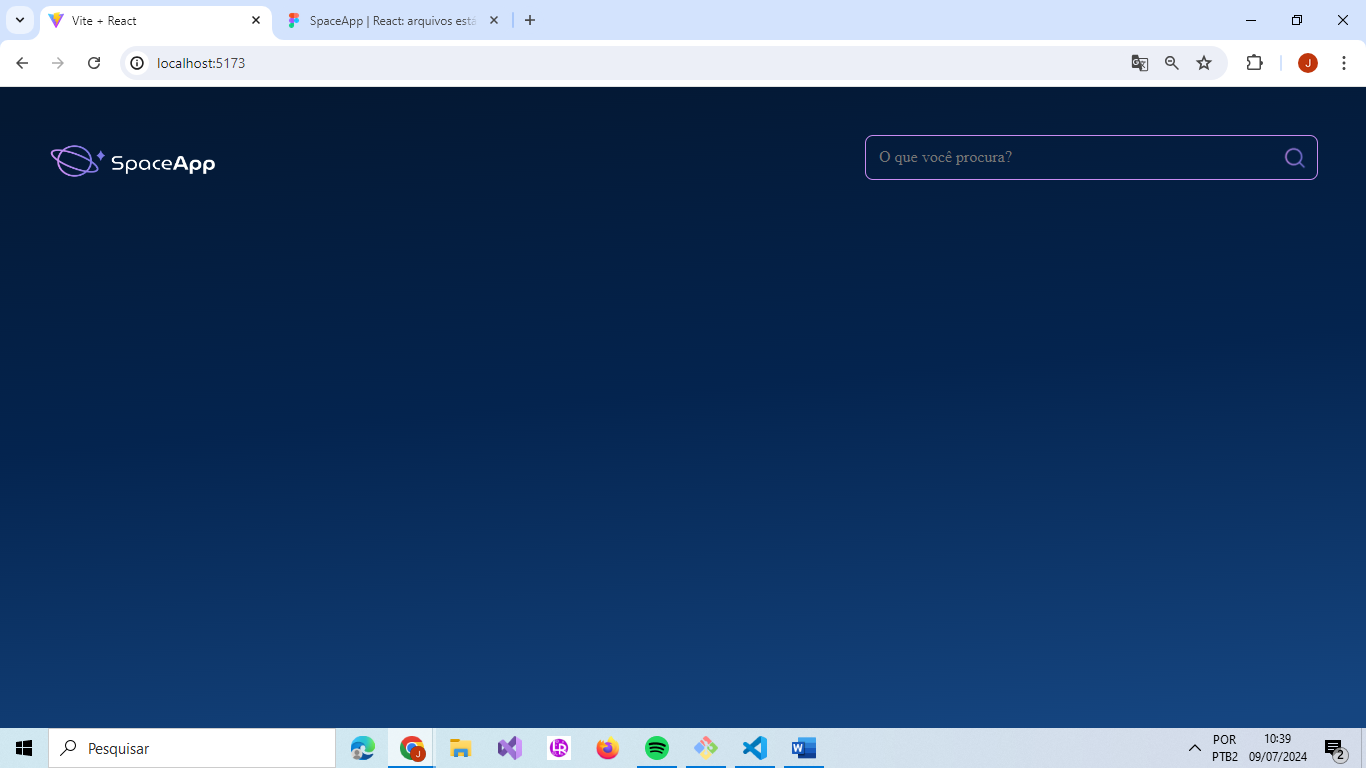Open the Firefox icon in the taskbar

click(x=607, y=748)
